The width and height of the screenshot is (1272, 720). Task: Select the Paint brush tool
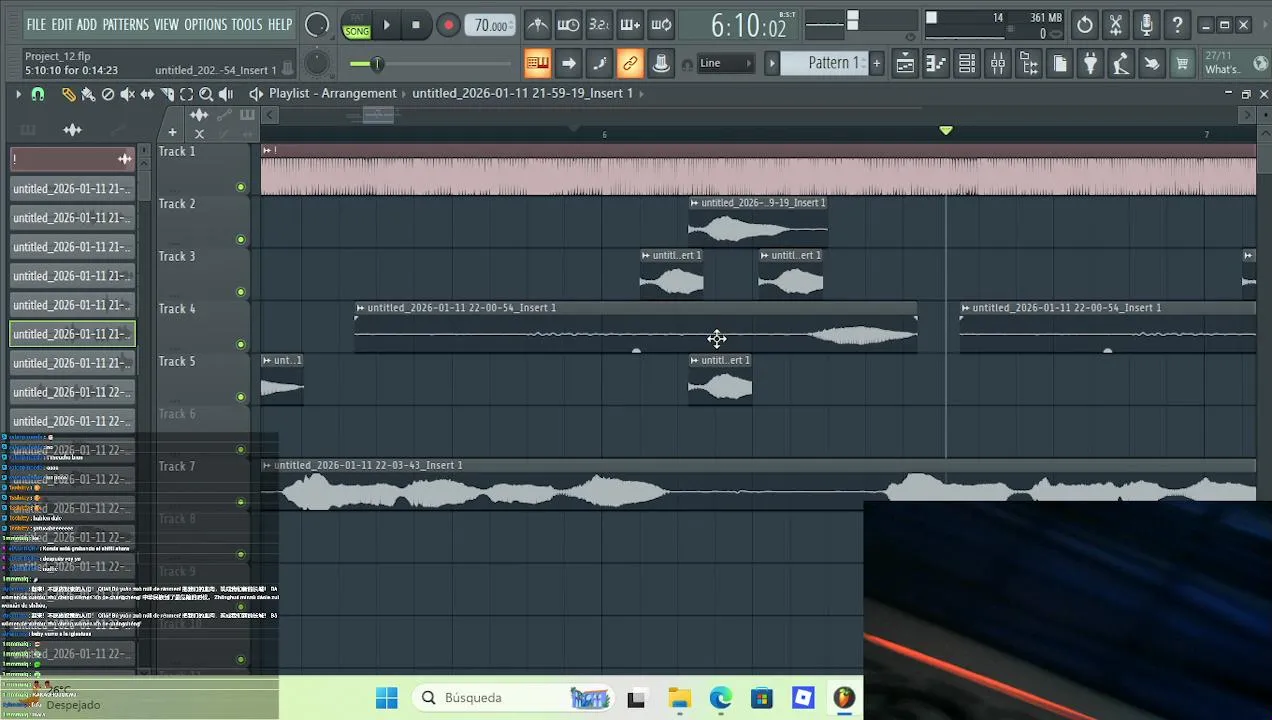tap(88, 94)
